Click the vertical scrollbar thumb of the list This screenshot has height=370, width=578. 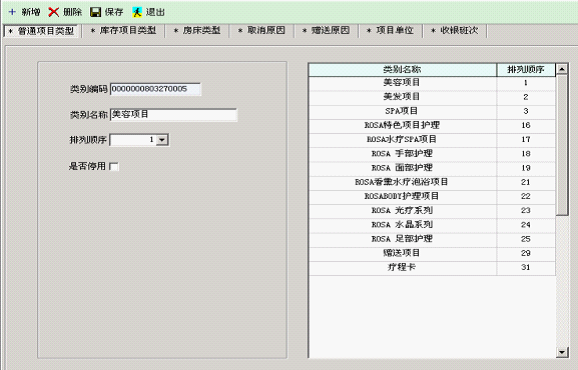tap(562, 145)
